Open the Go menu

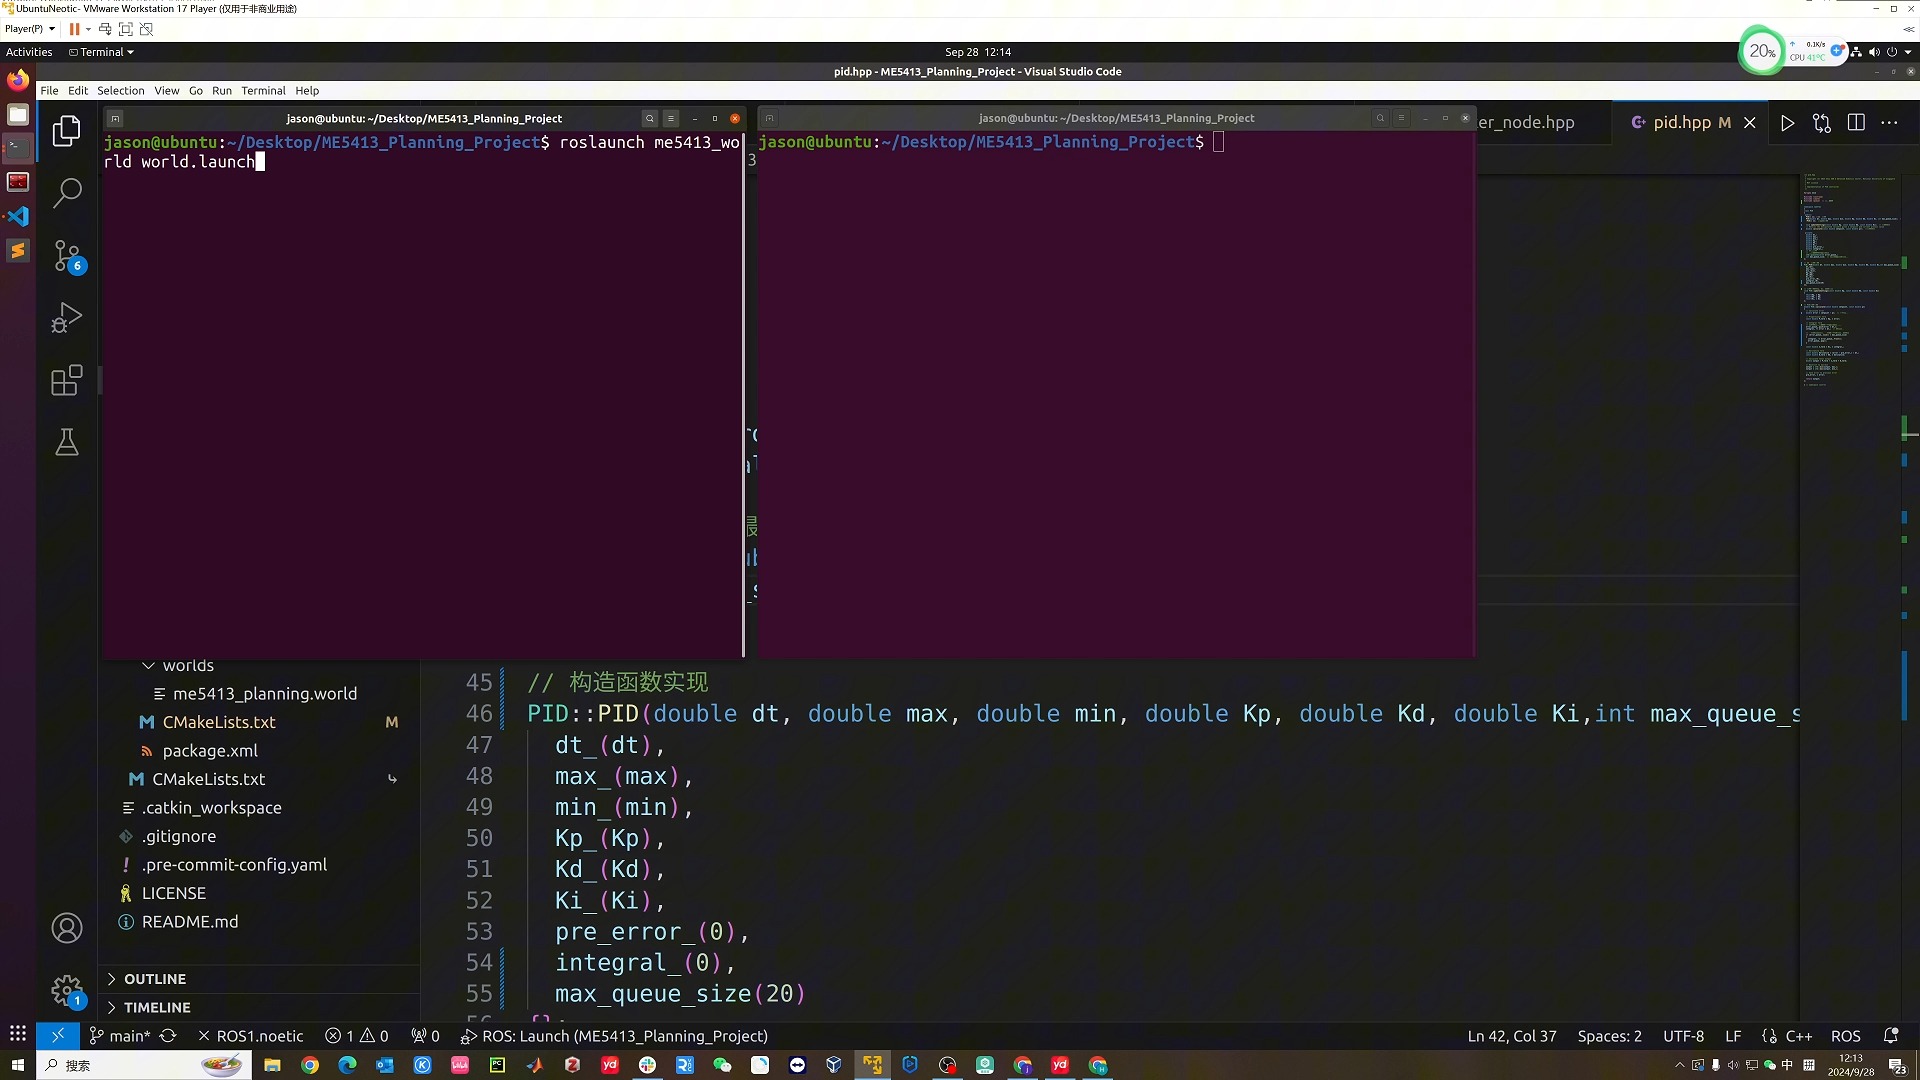point(196,90)
